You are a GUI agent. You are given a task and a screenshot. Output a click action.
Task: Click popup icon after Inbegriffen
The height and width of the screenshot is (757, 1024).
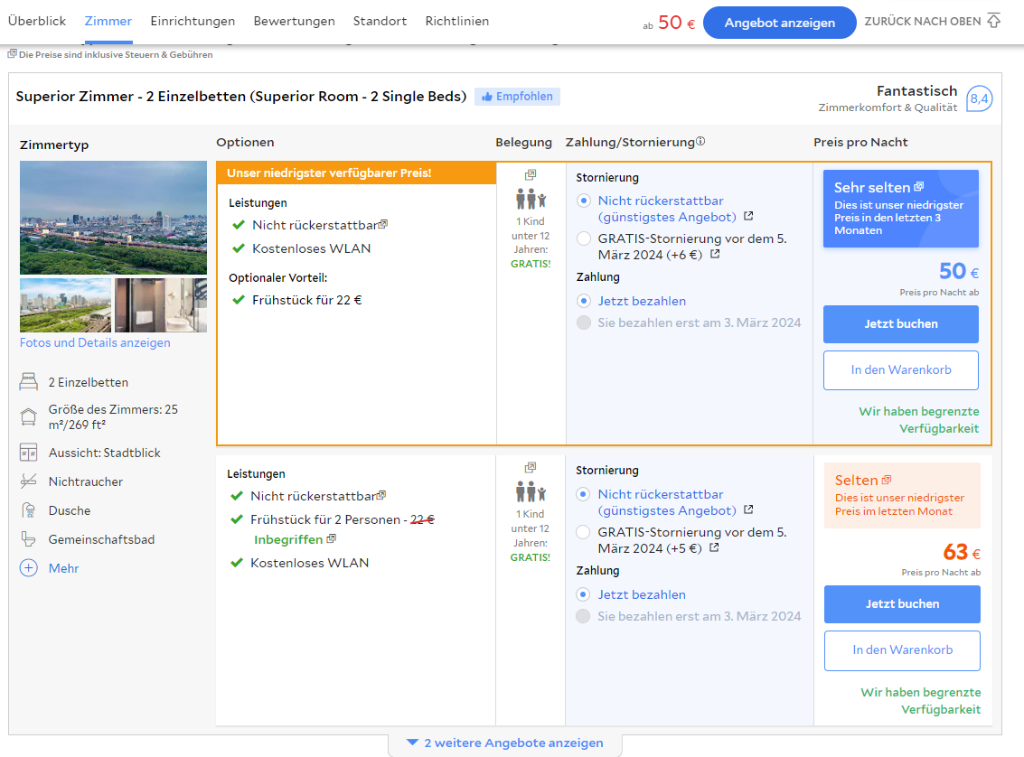coord(331,539)
